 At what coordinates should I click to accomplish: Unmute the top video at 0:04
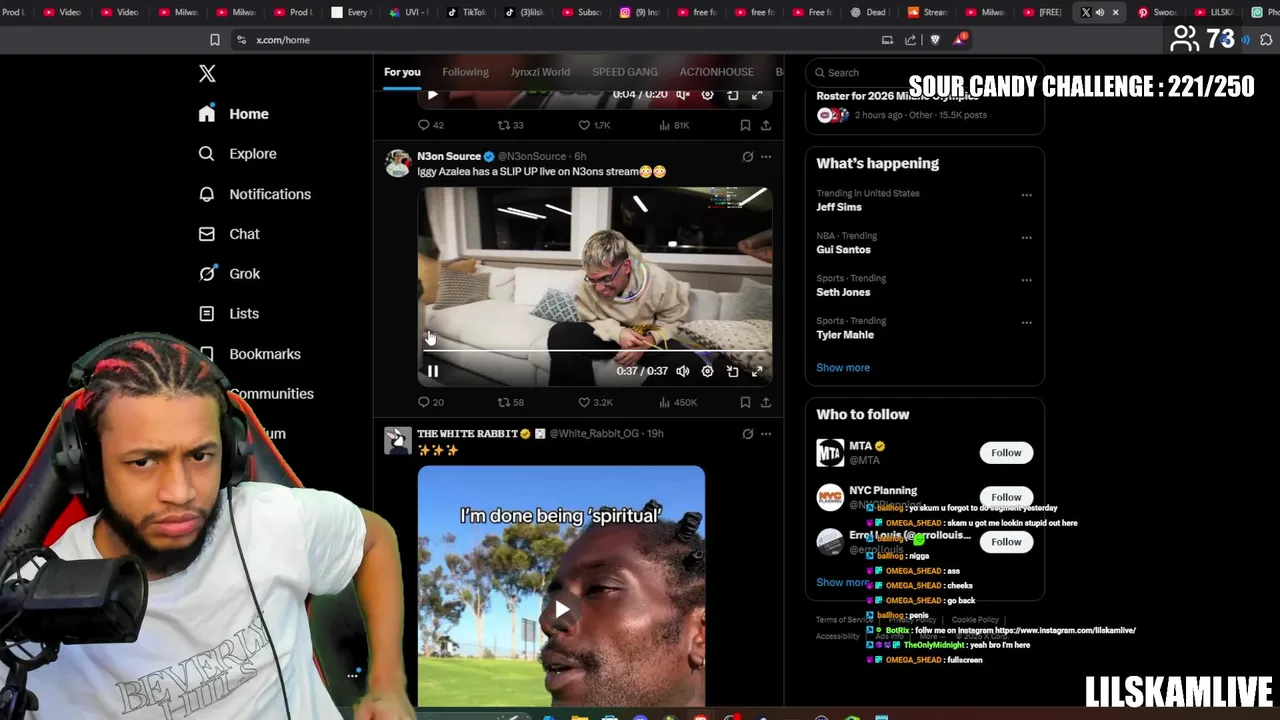(x=682, y=94)
